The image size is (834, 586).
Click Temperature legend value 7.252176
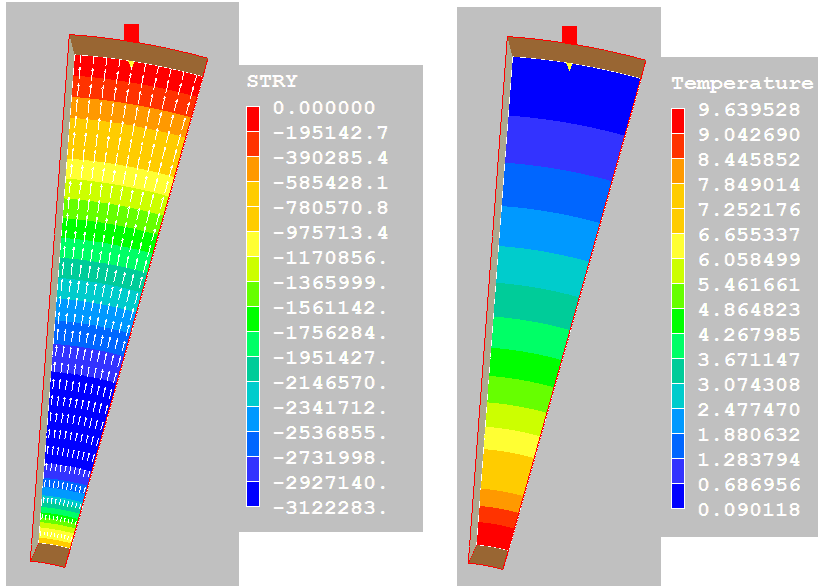(x=749, y=210)
